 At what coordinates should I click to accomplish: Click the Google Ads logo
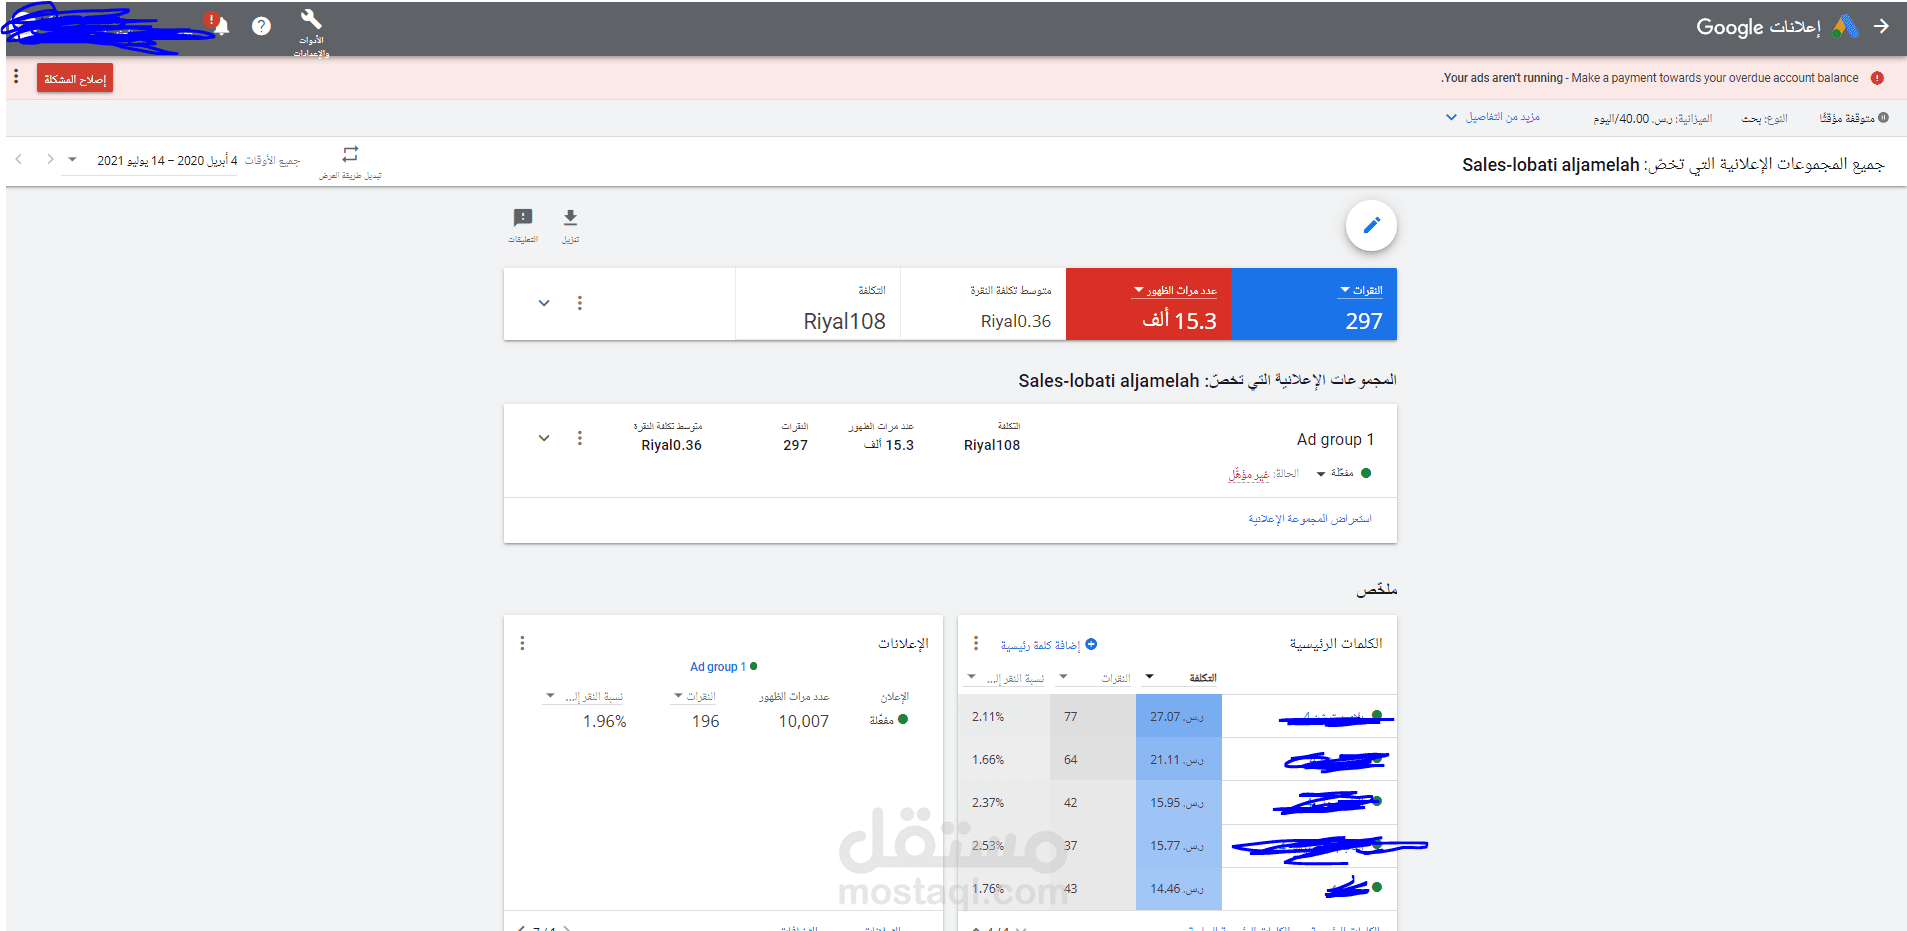pyautogui.click(x=1845, y=26)
